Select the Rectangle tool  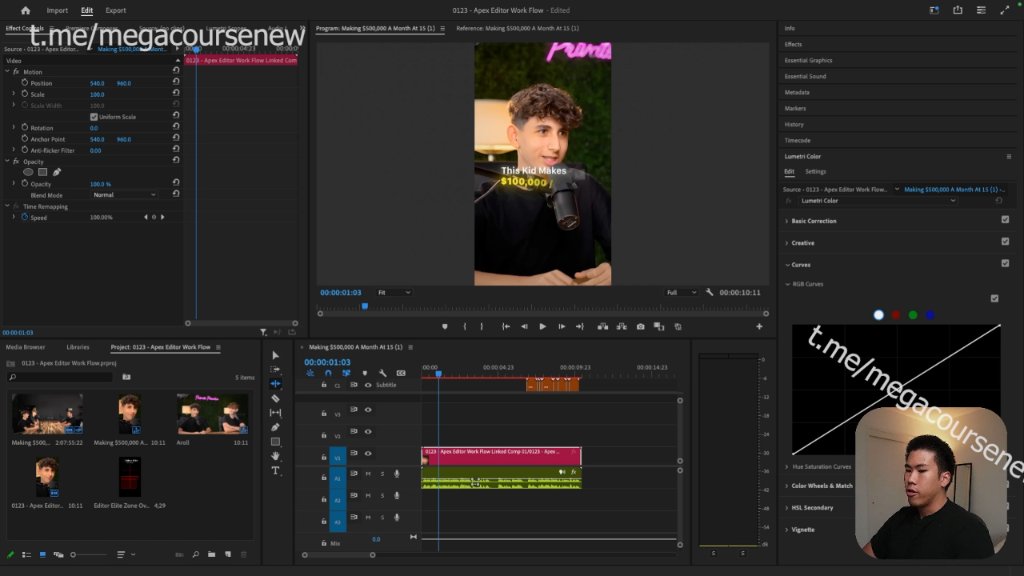pyautogui.click(x=276, y=441)
